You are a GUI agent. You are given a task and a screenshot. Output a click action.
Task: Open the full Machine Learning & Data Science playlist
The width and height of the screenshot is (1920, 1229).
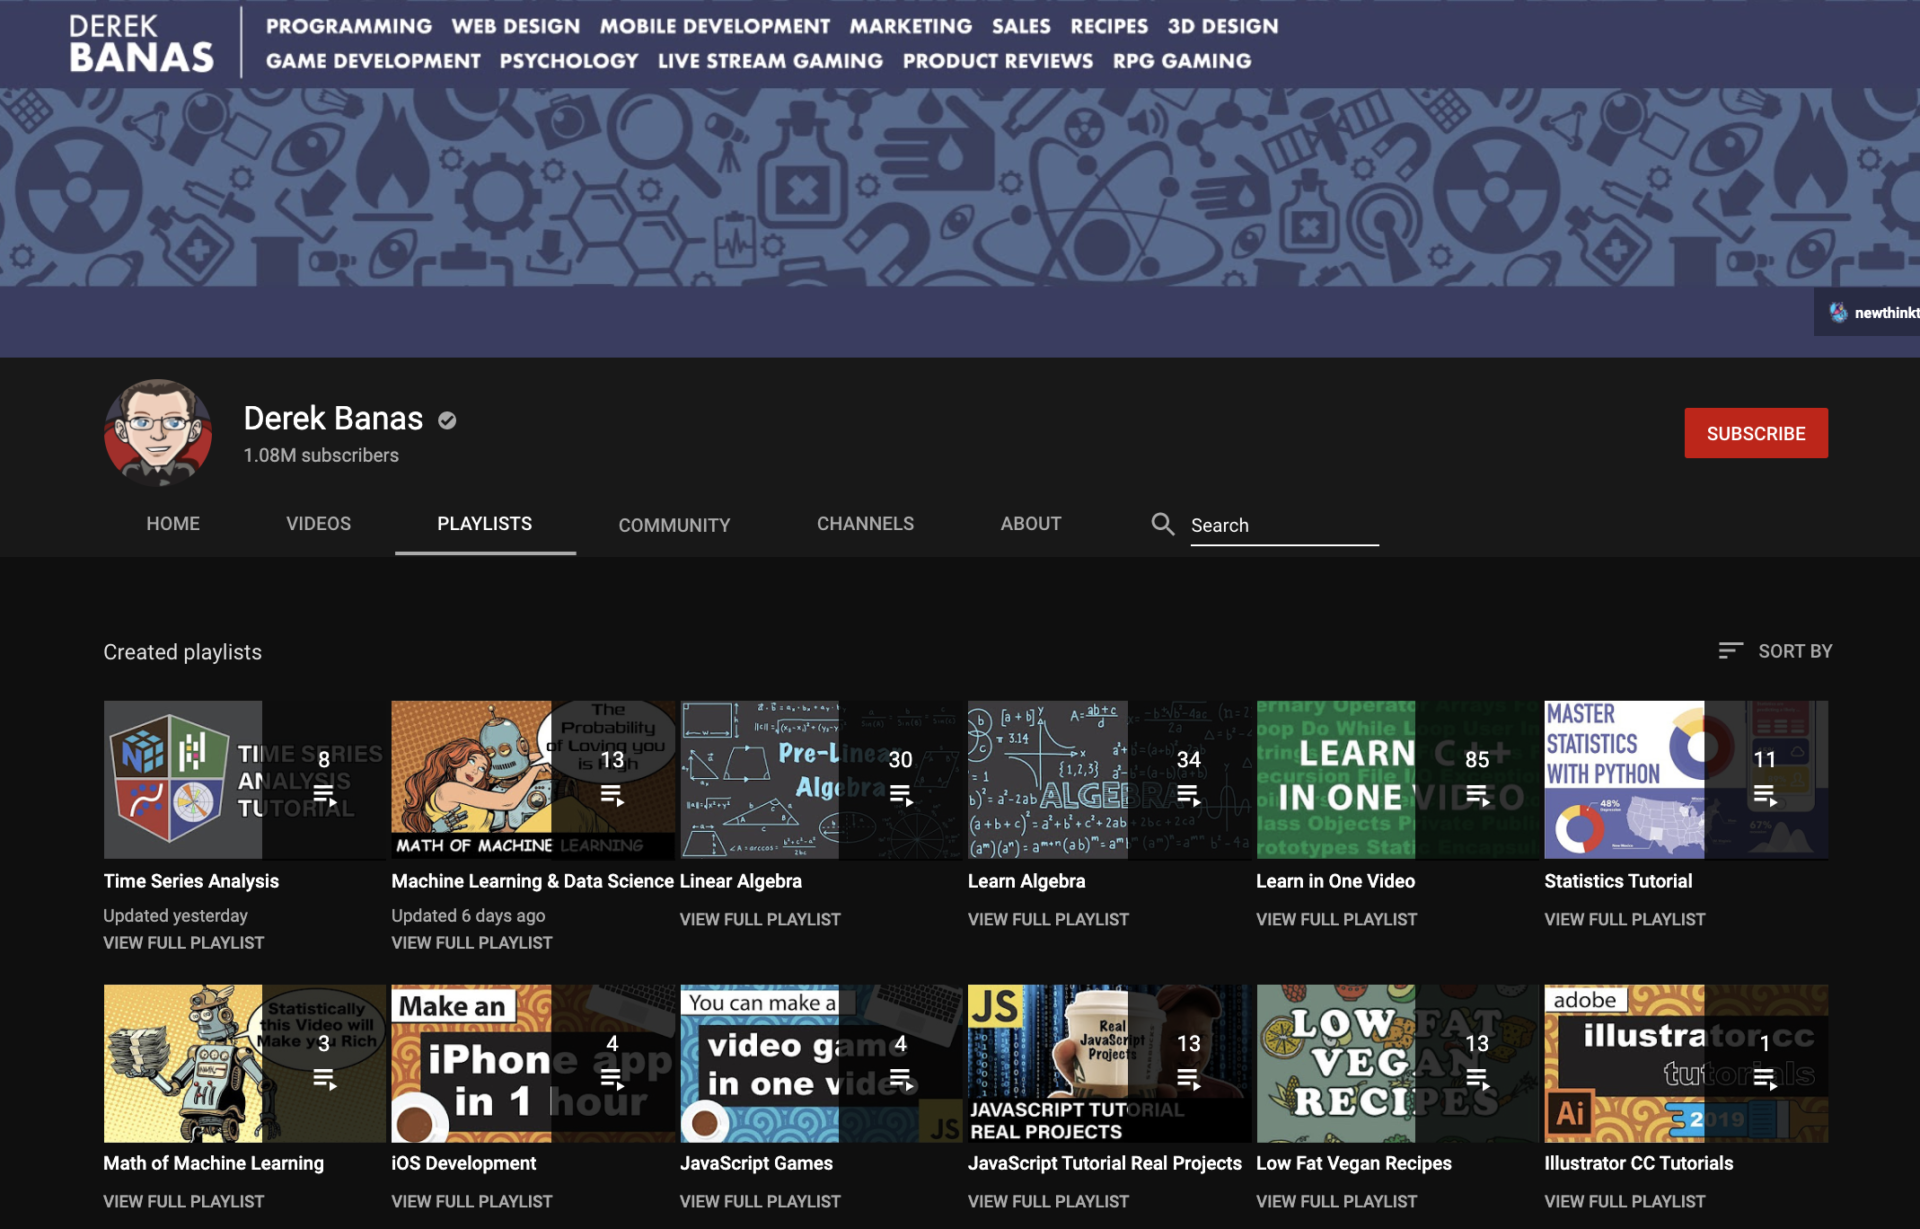(471, 942)
